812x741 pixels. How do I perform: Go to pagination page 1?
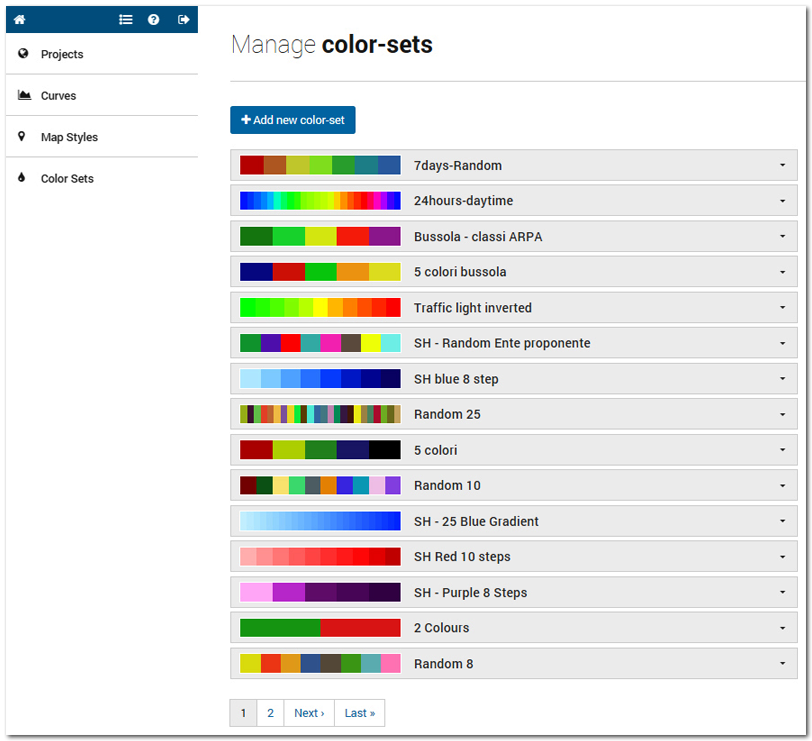pyautogui.click(x=243, y=713)
